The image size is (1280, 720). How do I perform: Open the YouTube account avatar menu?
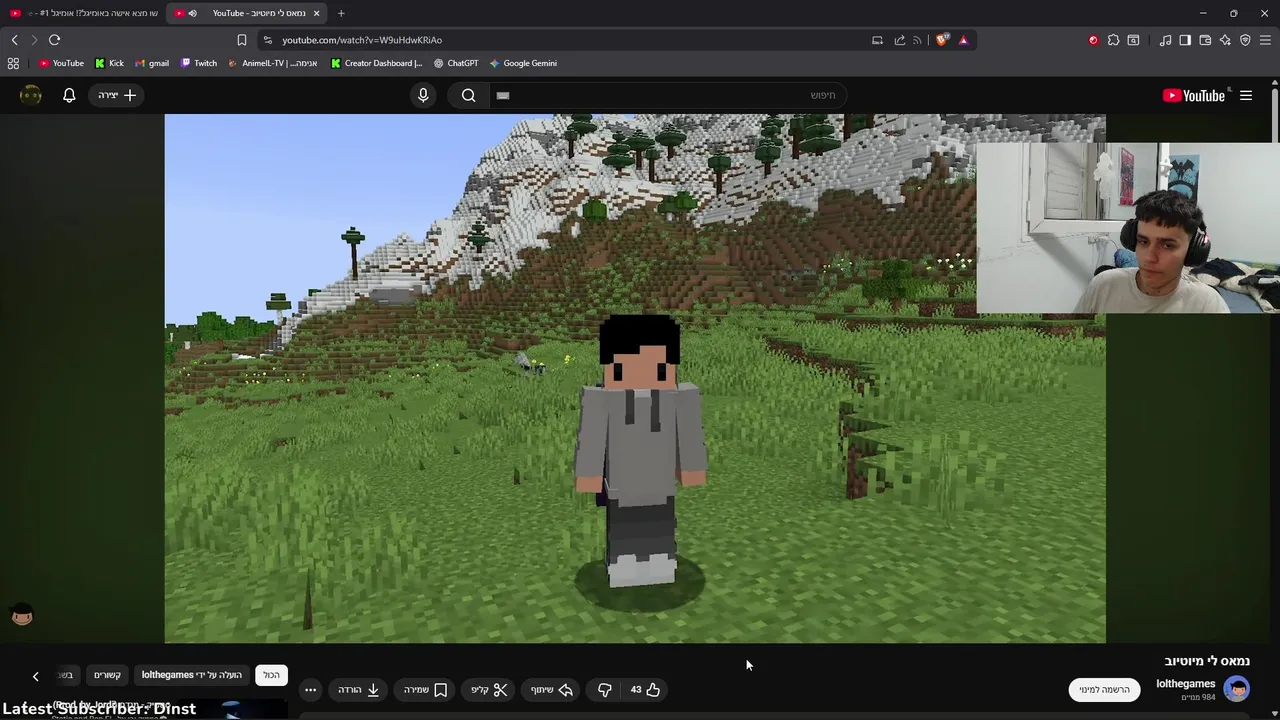(x=31, y=95)
